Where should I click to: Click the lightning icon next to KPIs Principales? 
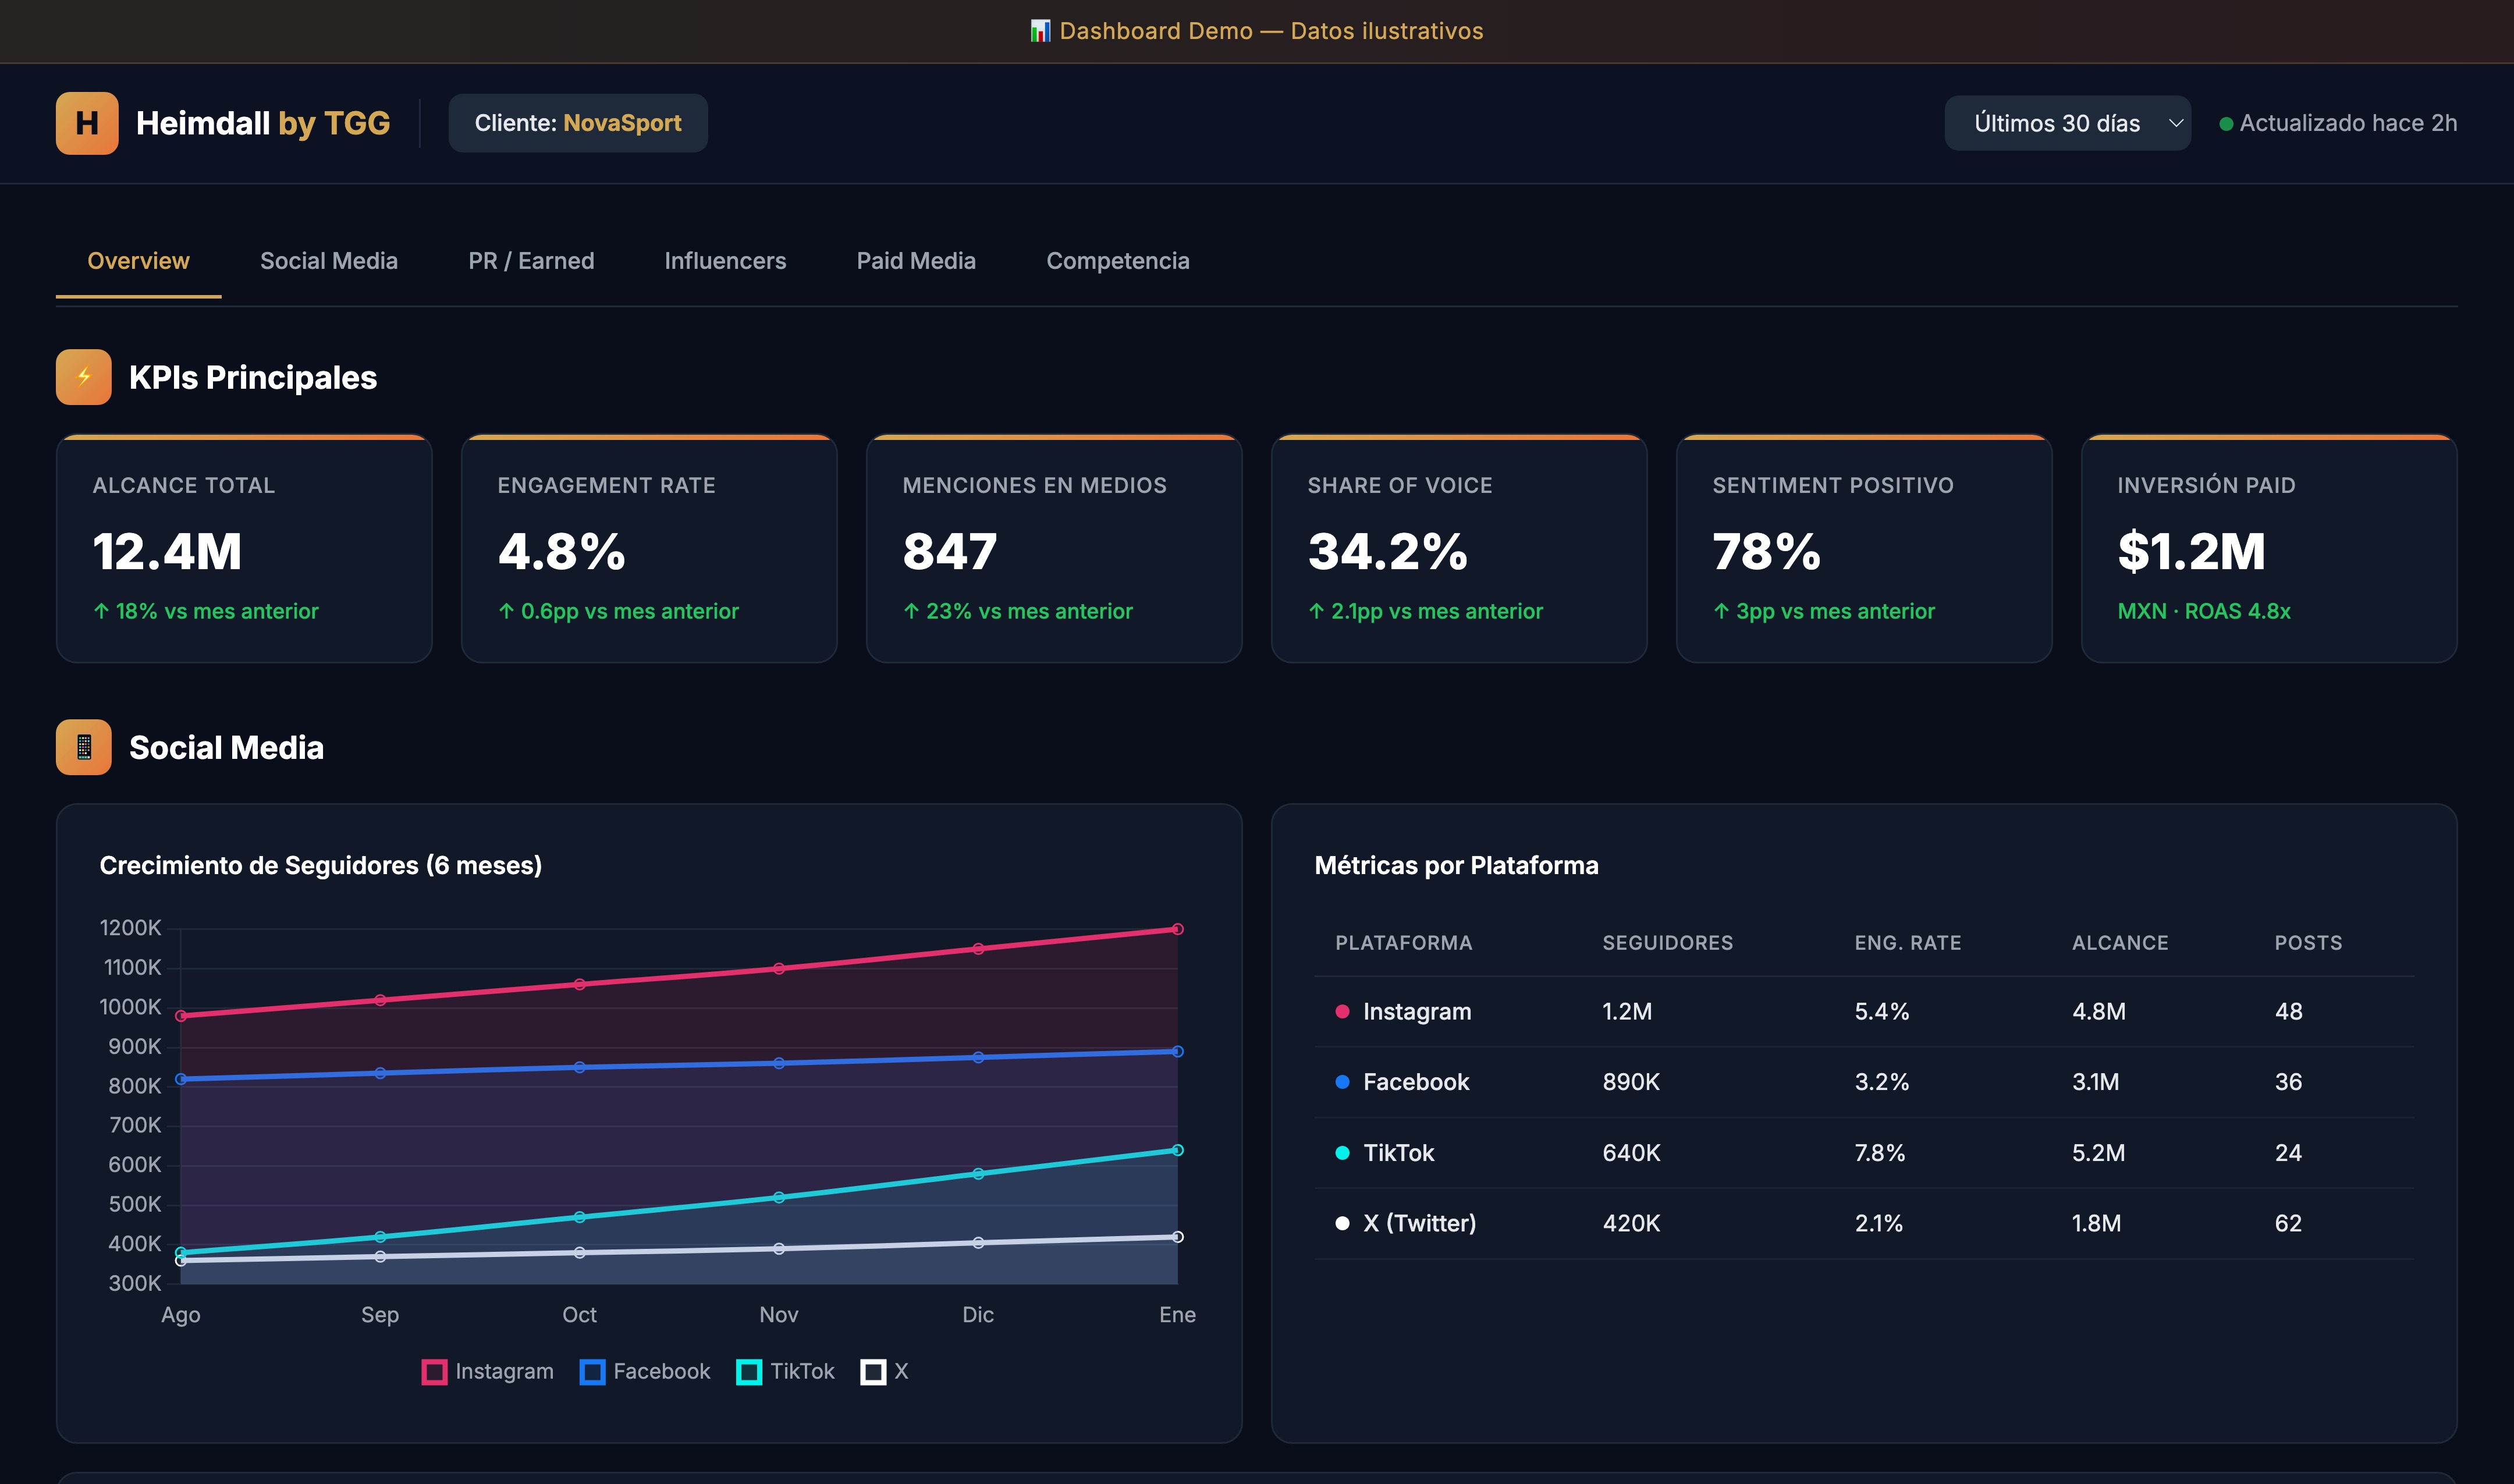click(x=83, y=377)
